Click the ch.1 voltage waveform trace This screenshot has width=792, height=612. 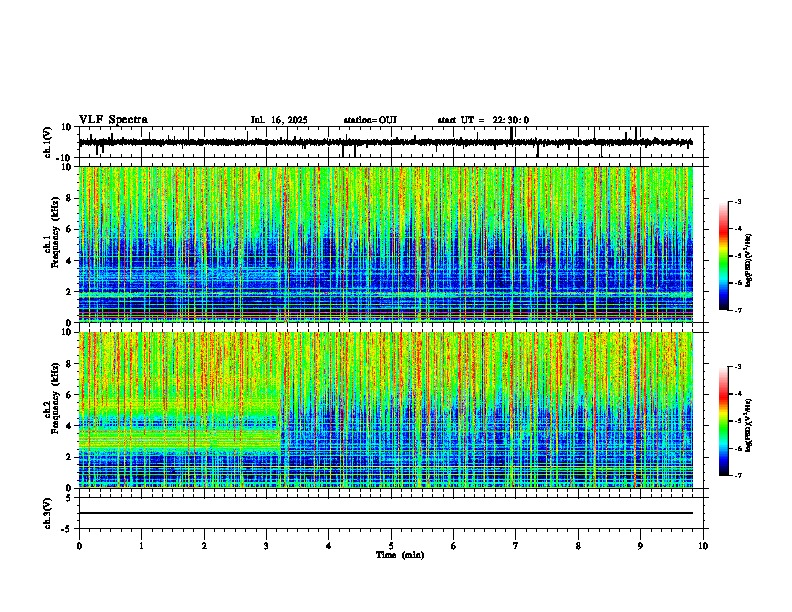pos(386,142)
